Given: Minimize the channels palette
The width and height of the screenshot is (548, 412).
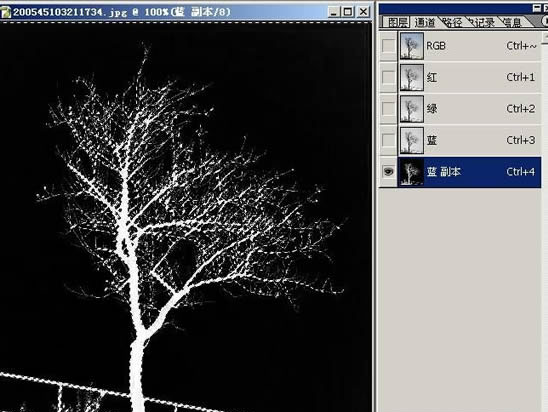Looking at the screenshot, I should point(536,8).
